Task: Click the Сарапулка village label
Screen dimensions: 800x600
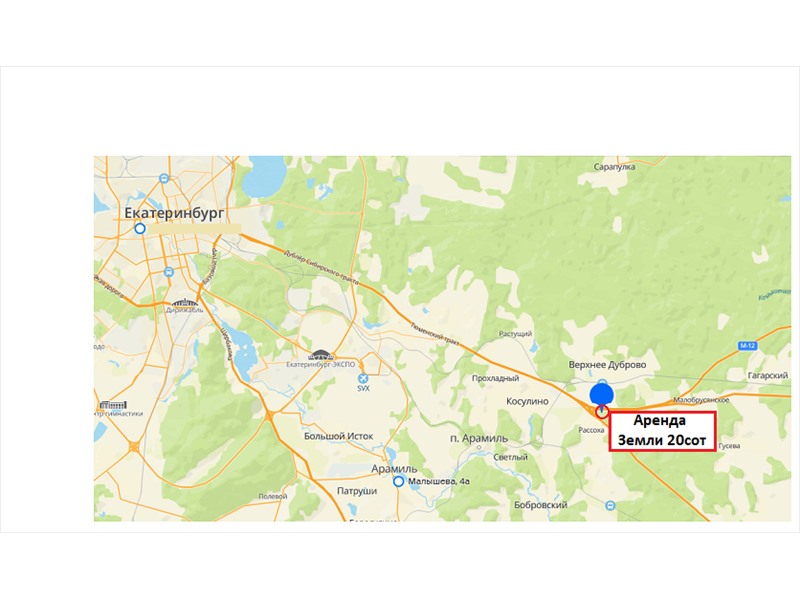Action: (614, 167)
